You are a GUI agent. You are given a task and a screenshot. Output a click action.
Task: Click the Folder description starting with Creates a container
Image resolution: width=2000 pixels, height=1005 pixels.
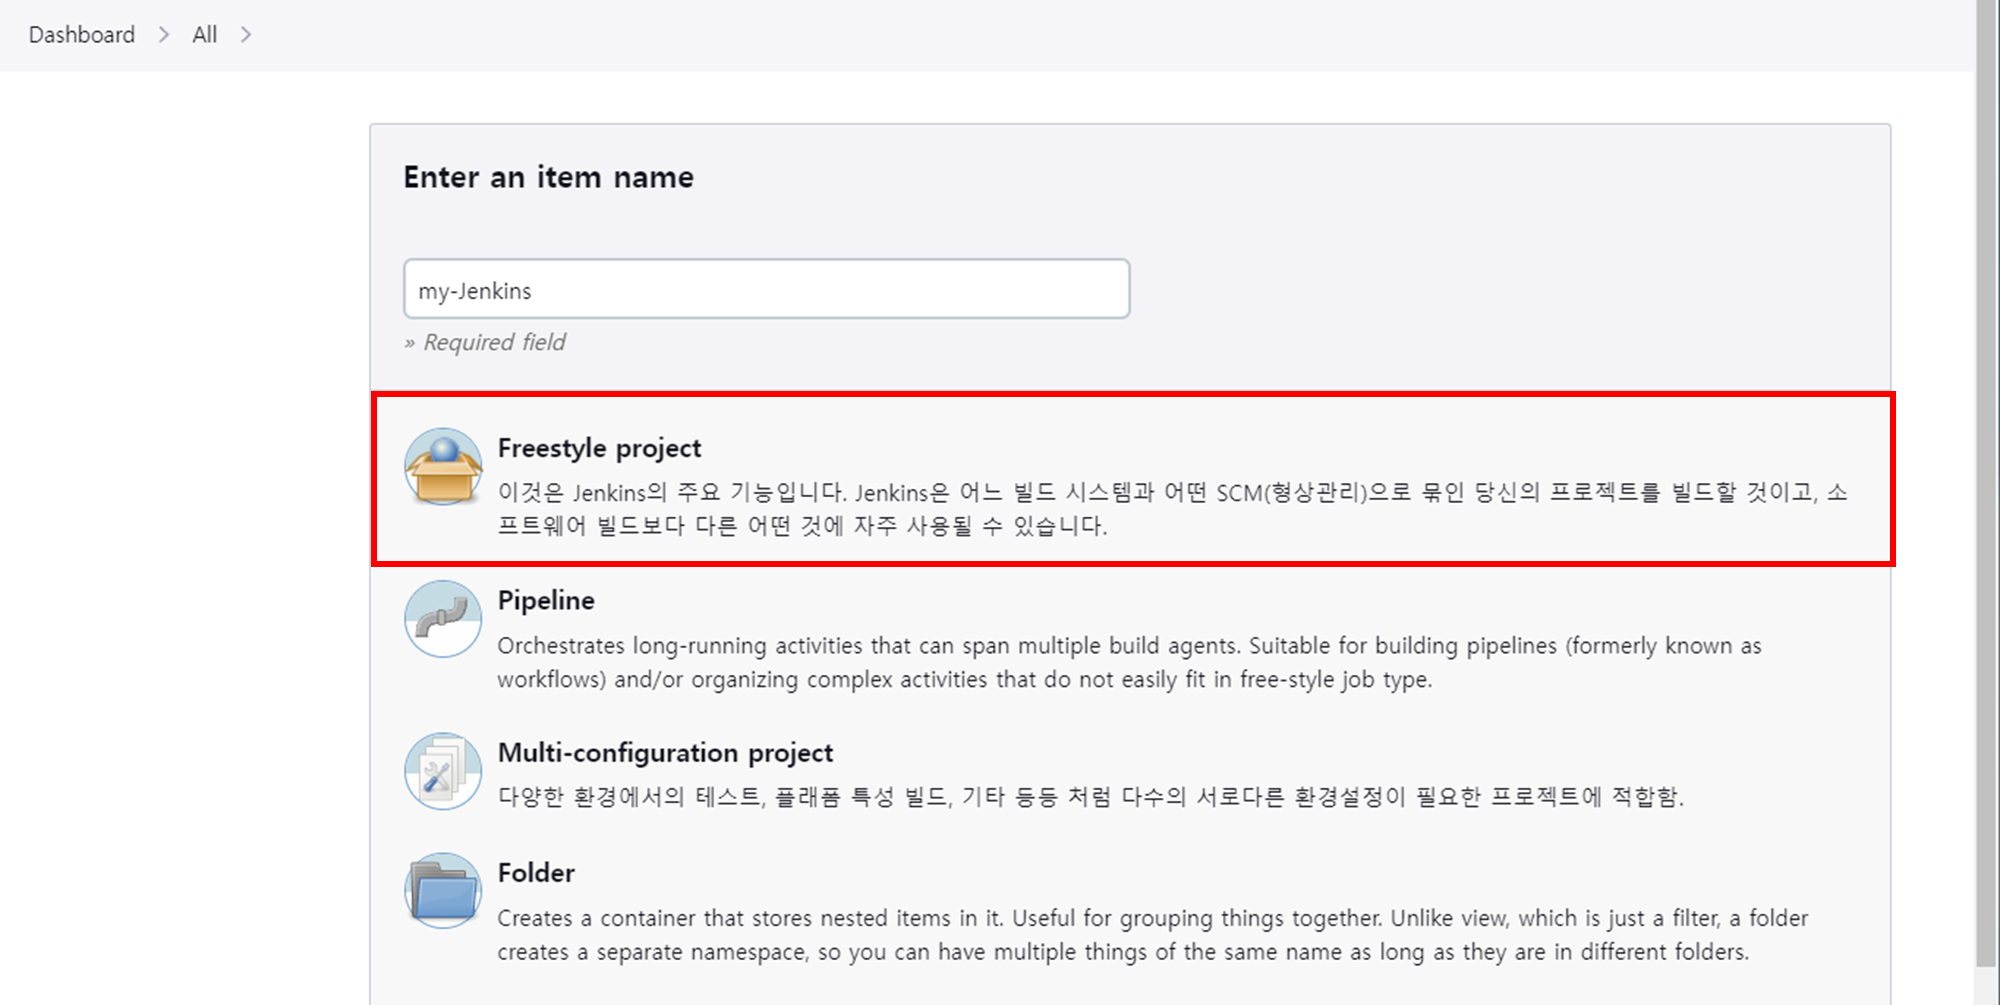[1153, 935]
